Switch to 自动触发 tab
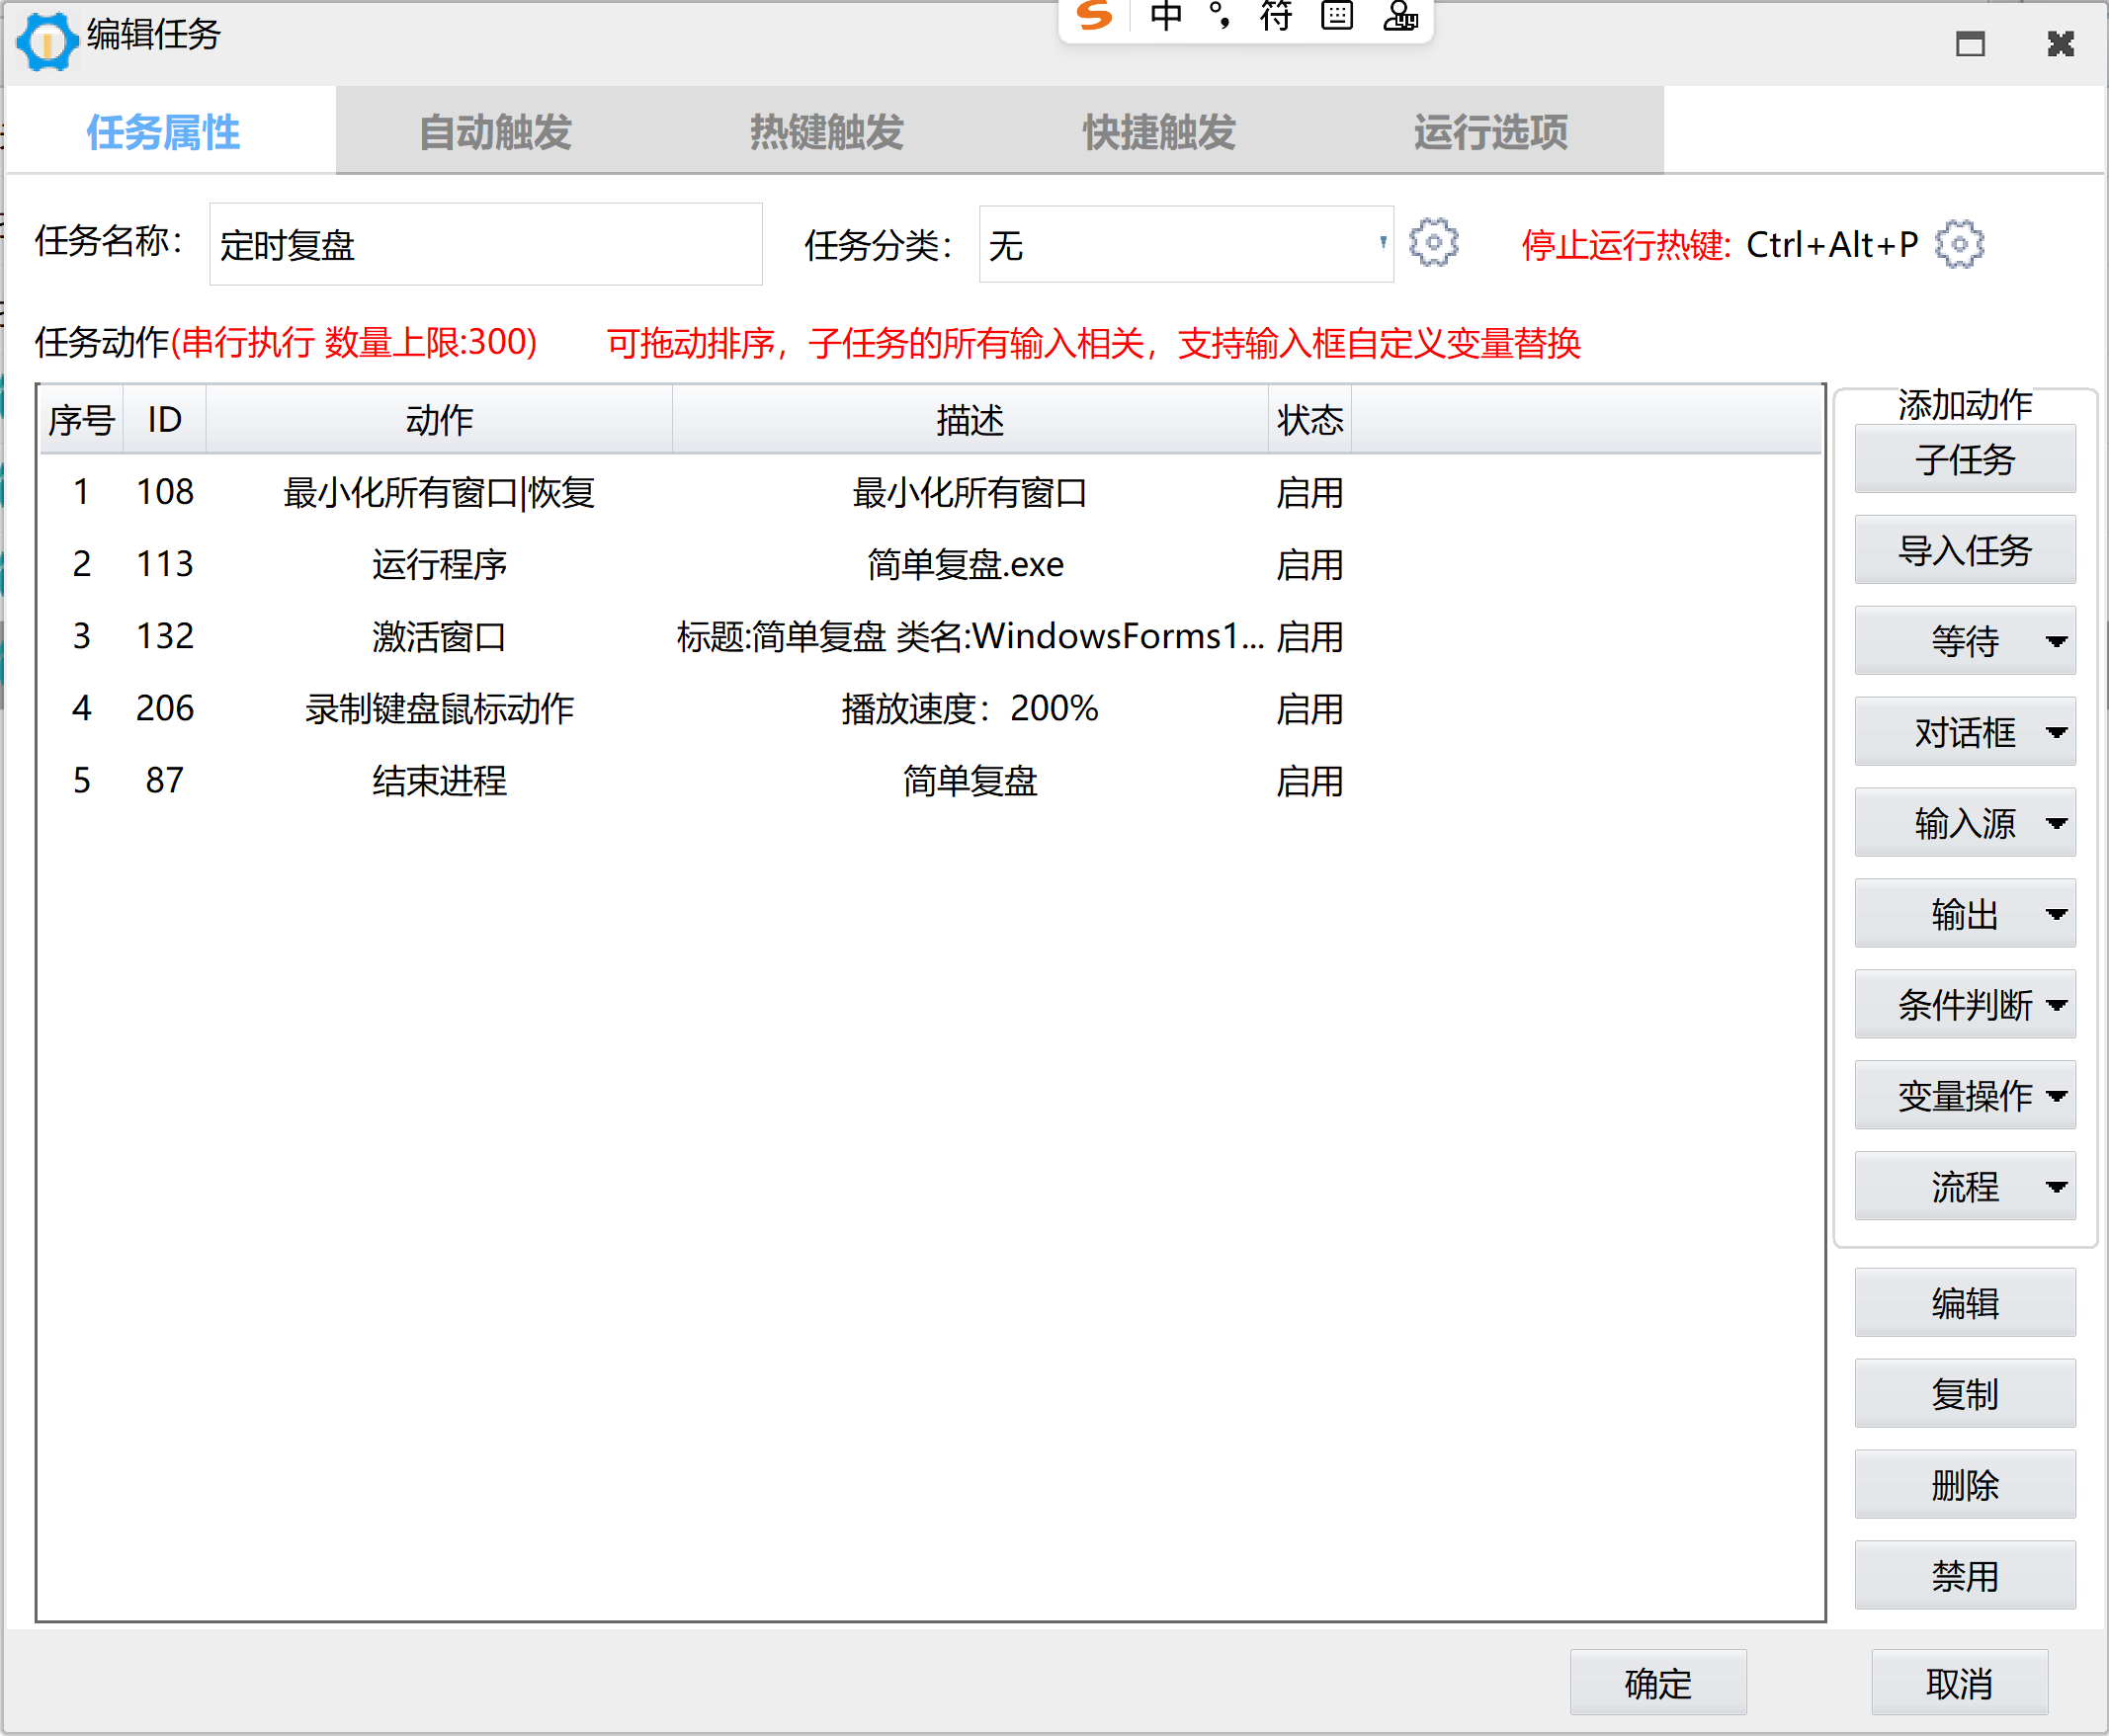This screenshot has width=2109, height=1736. (495, 132)
